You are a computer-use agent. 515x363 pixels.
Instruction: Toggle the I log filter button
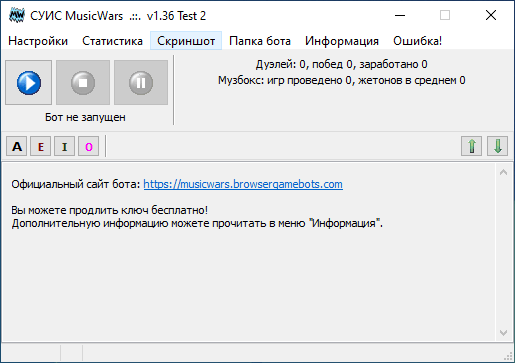coord(65,146)
